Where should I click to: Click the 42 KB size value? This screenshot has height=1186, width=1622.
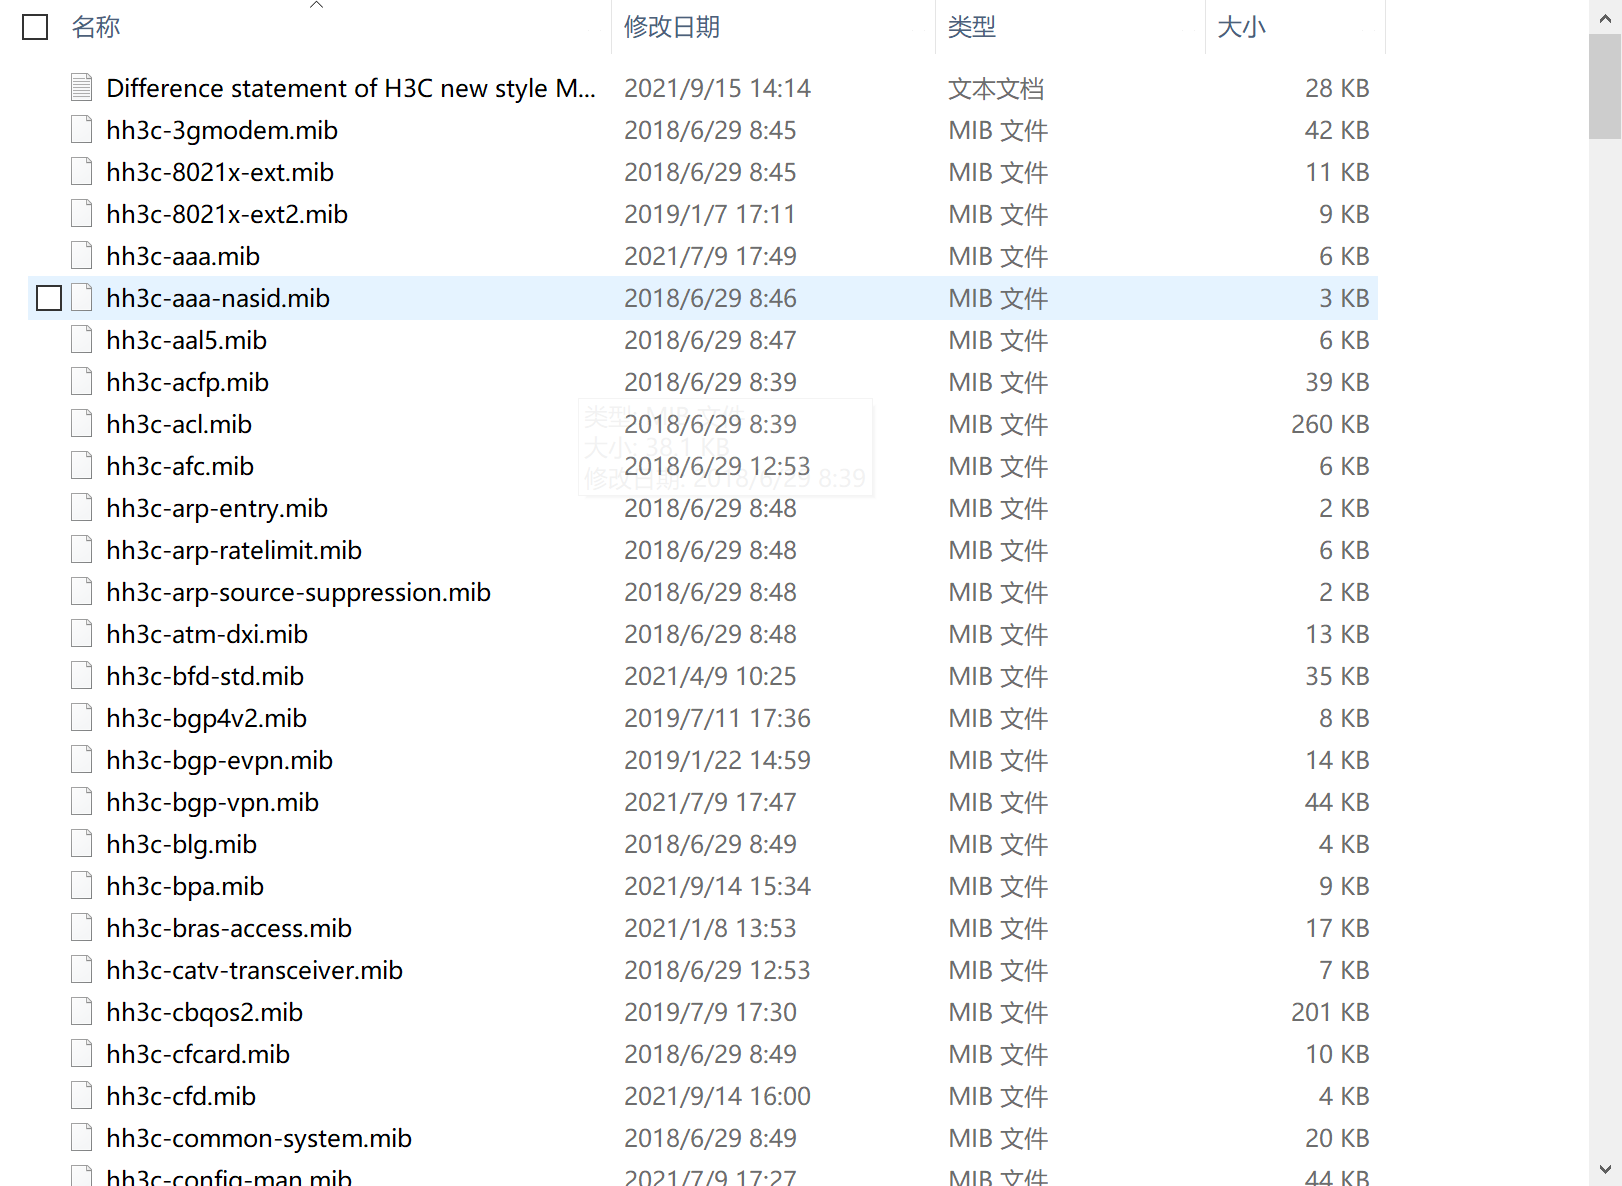click(x=1337, y=130)
